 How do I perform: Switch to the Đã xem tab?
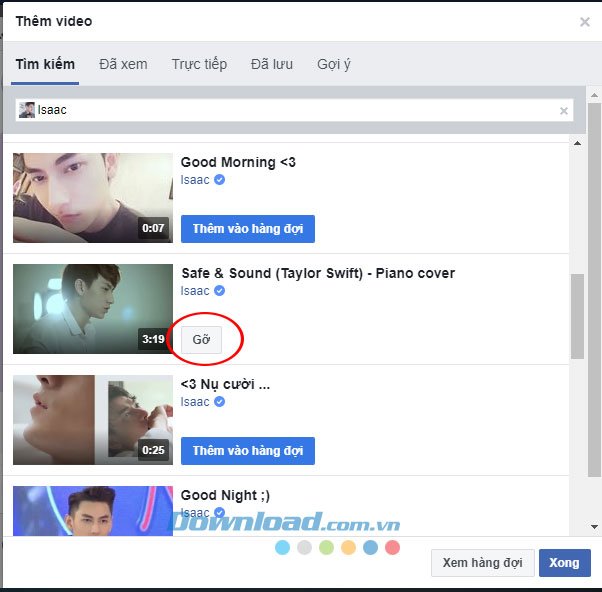coord(123,64)
